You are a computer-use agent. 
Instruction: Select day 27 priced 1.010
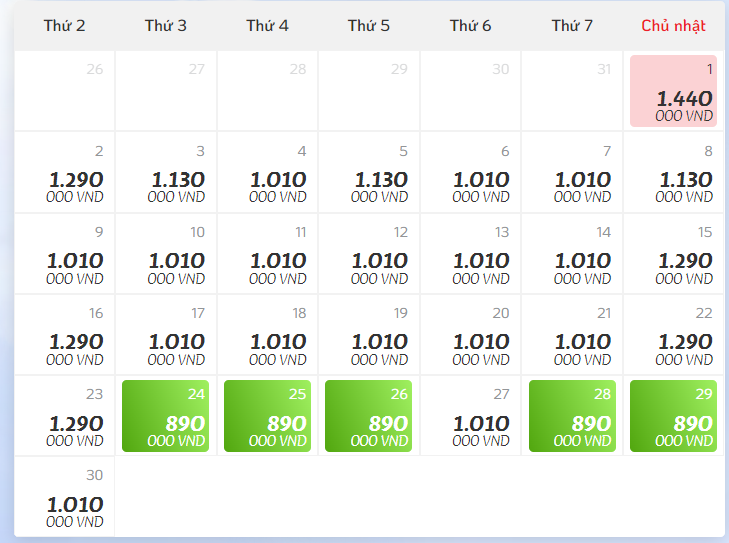click(x=471, y=415)
